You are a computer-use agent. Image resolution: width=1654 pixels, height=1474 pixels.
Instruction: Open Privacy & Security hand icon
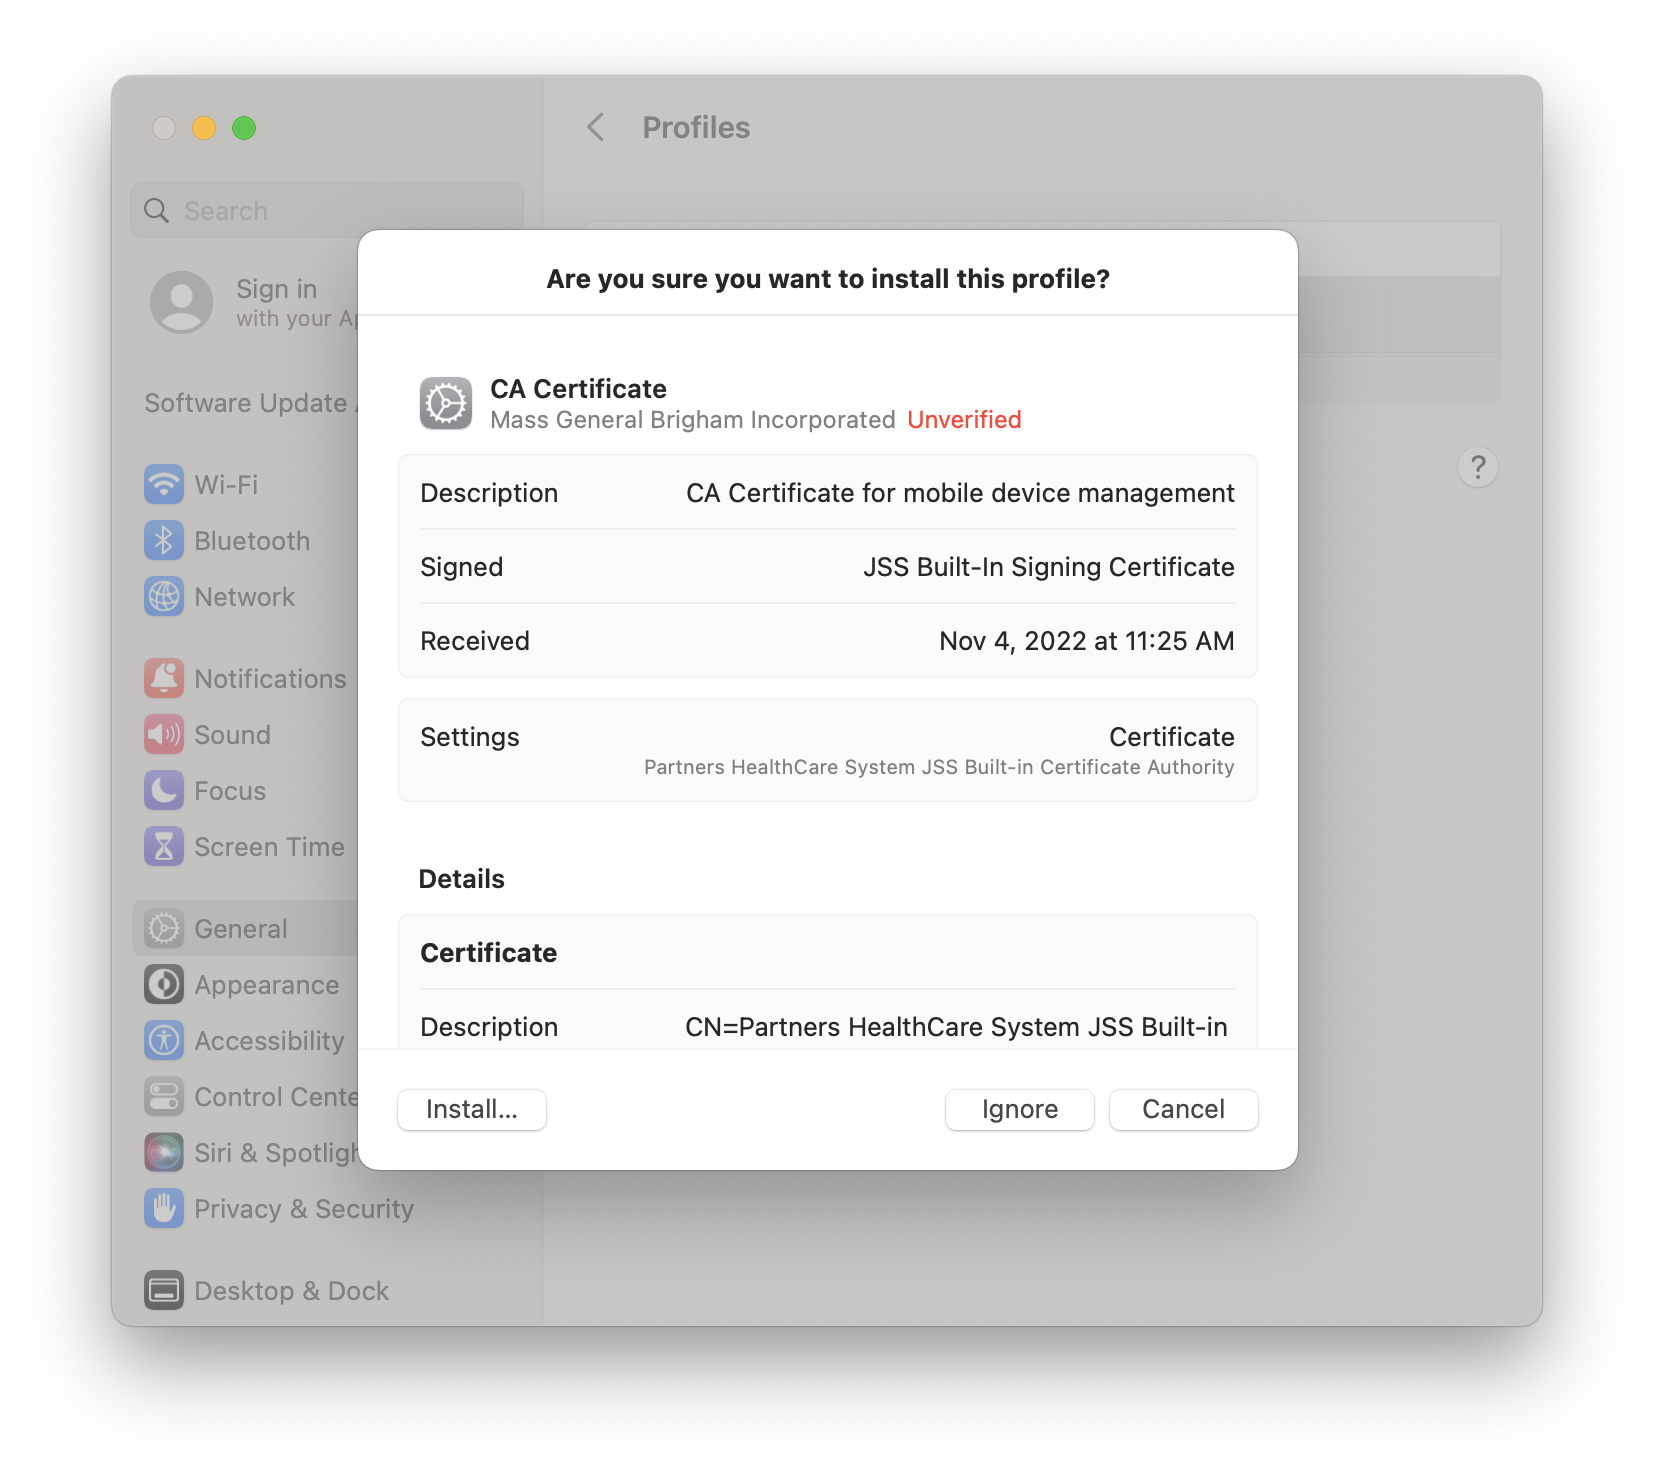point(164,1209)
